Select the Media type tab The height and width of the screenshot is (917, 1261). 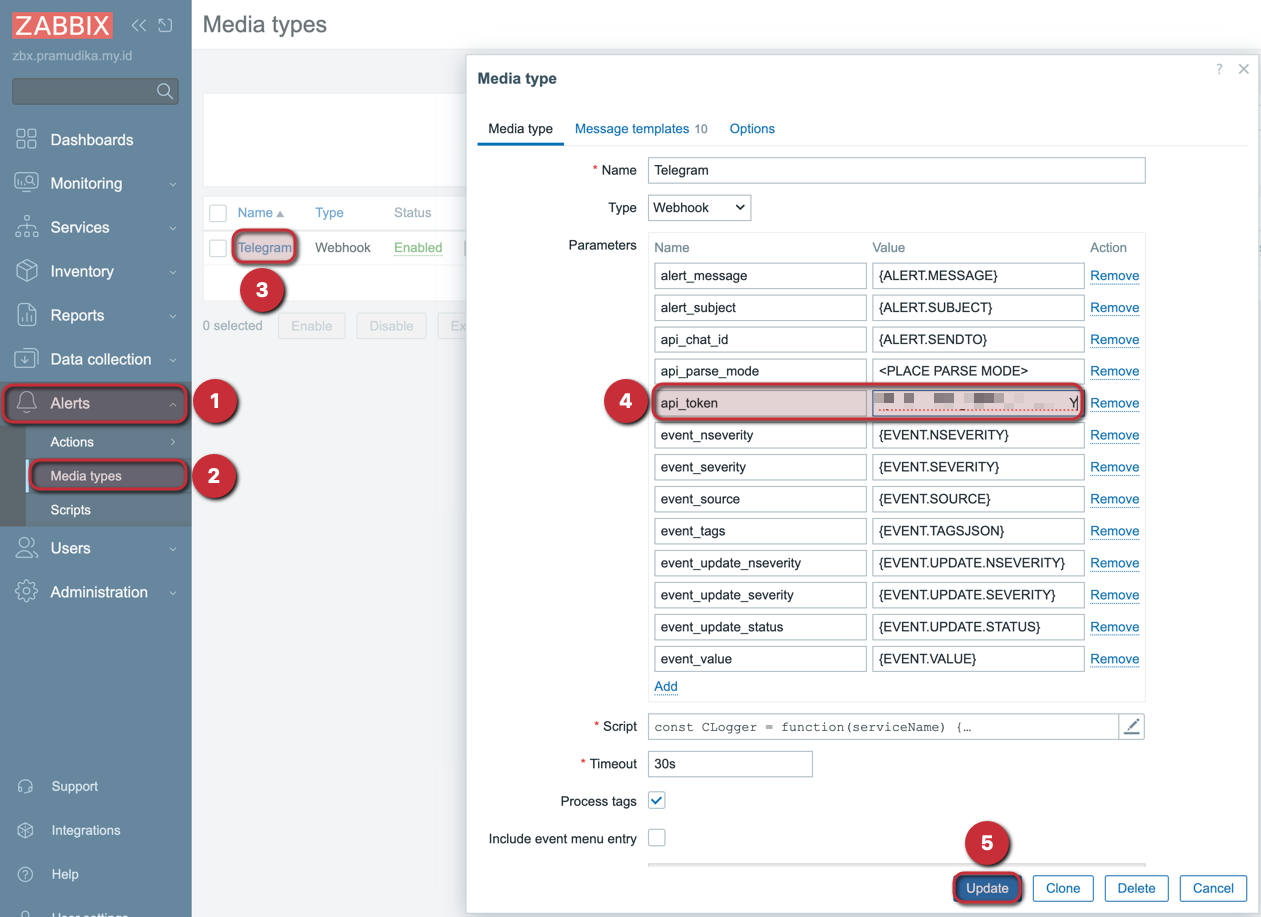pyautogui.click(x=520, y=128)
